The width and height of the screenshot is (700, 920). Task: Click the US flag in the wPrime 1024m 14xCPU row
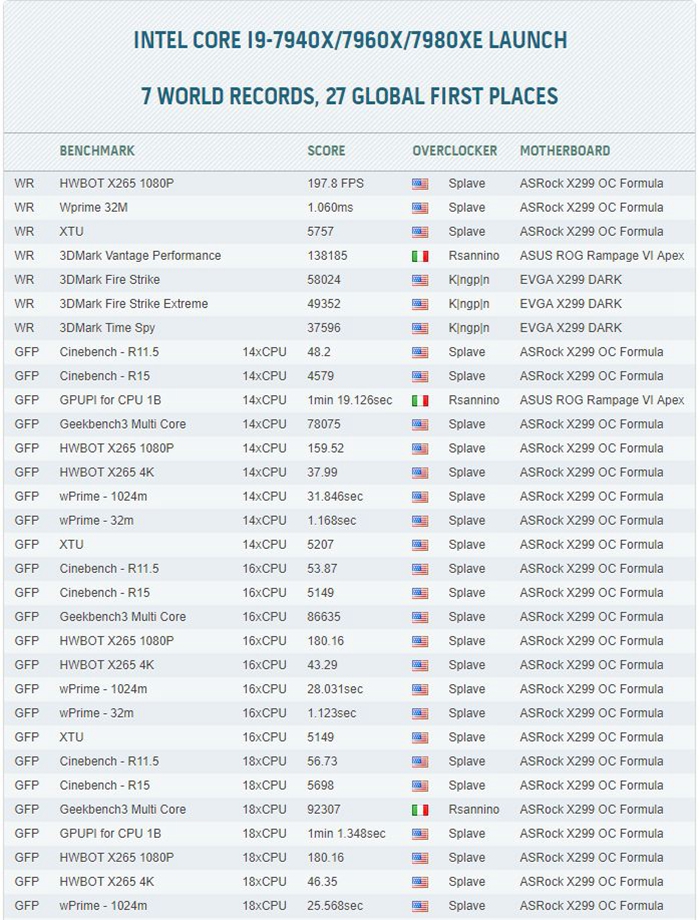click(420, 497)
